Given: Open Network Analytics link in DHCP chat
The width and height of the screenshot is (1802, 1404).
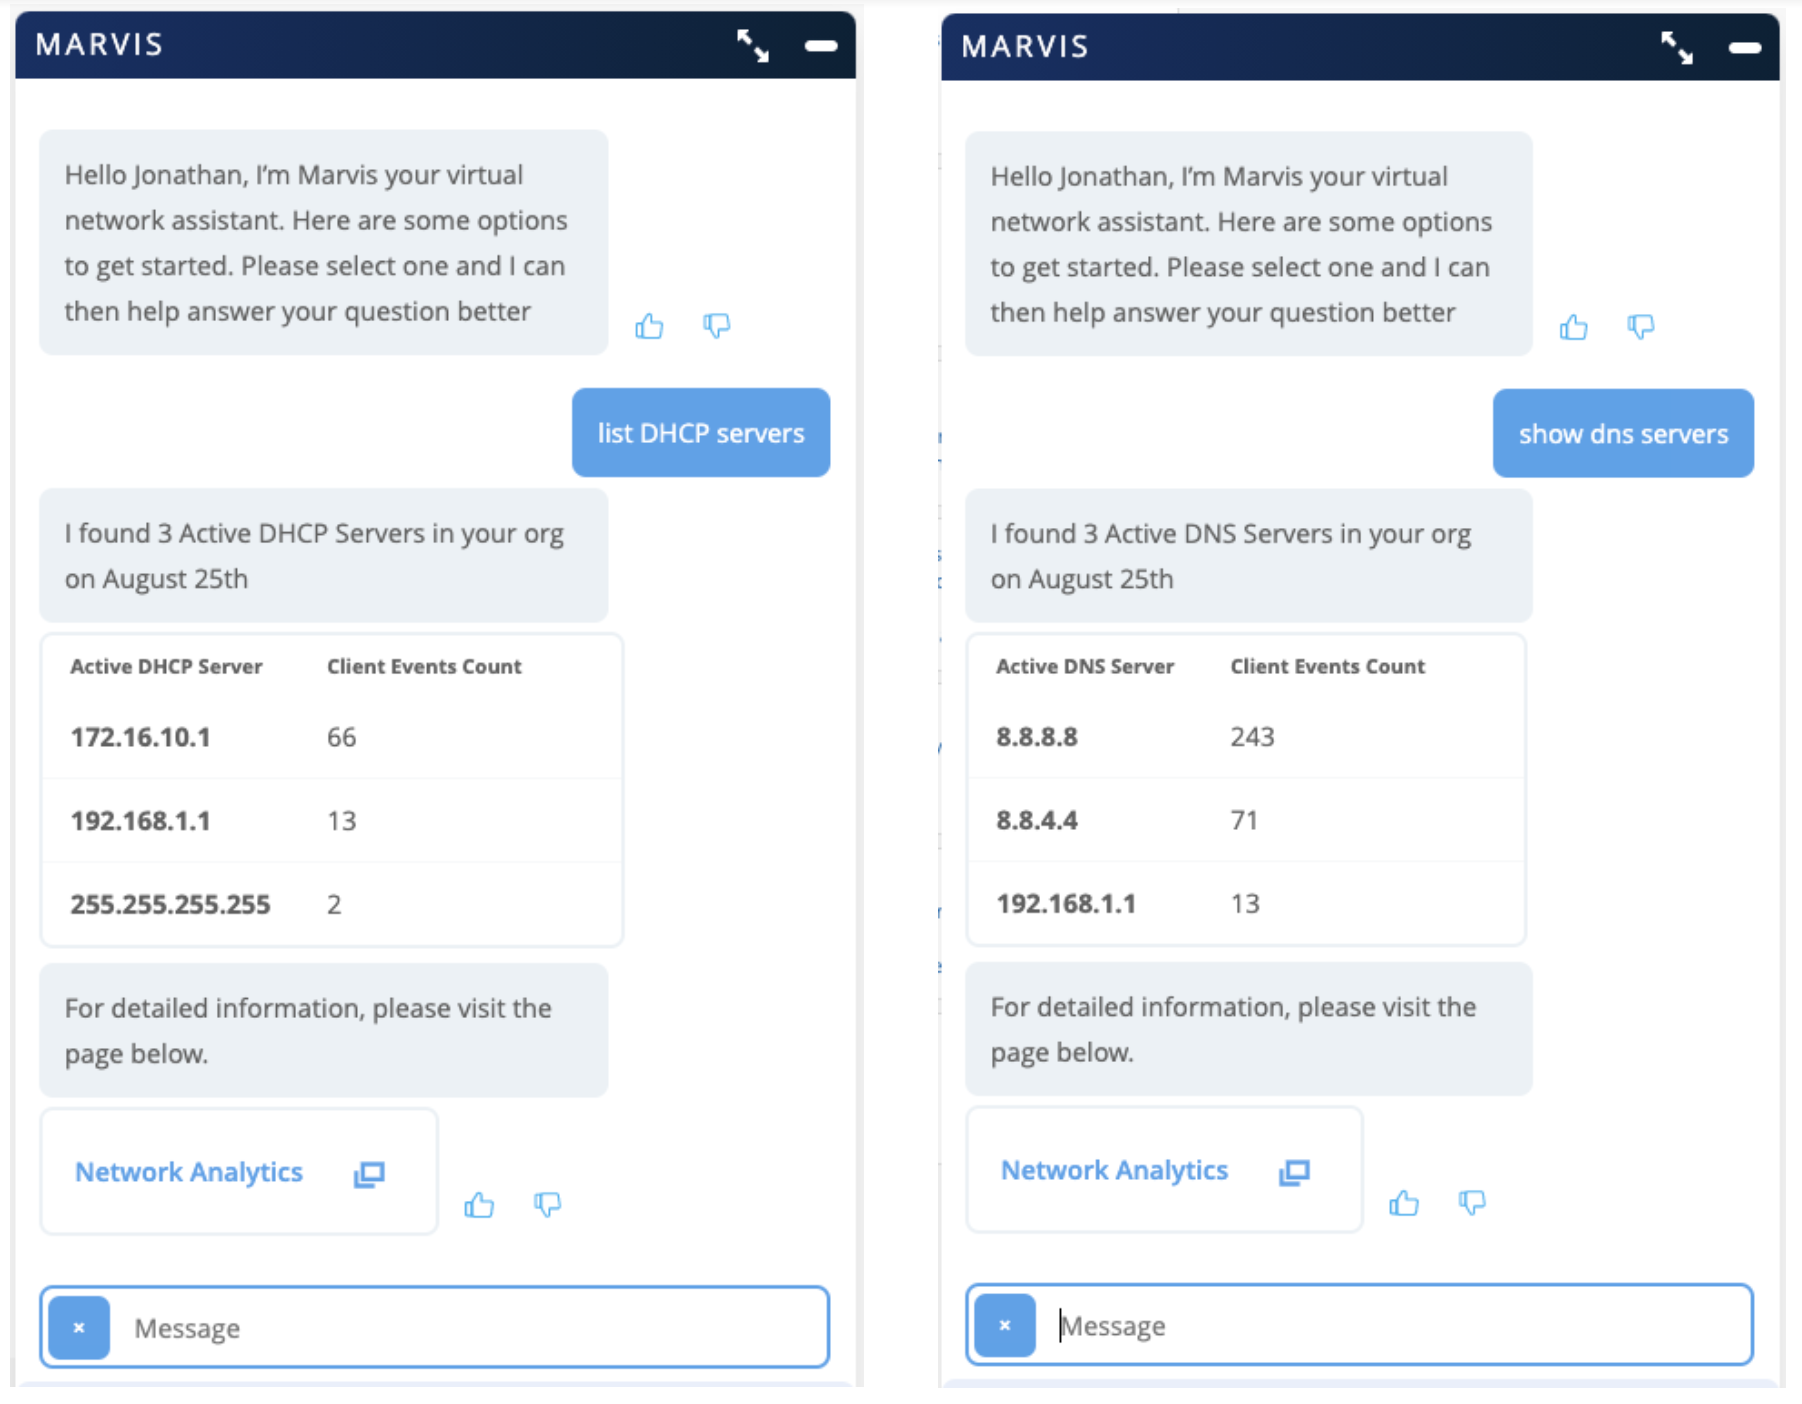Looking at the screenshot, I should [x=190, y=1172].
